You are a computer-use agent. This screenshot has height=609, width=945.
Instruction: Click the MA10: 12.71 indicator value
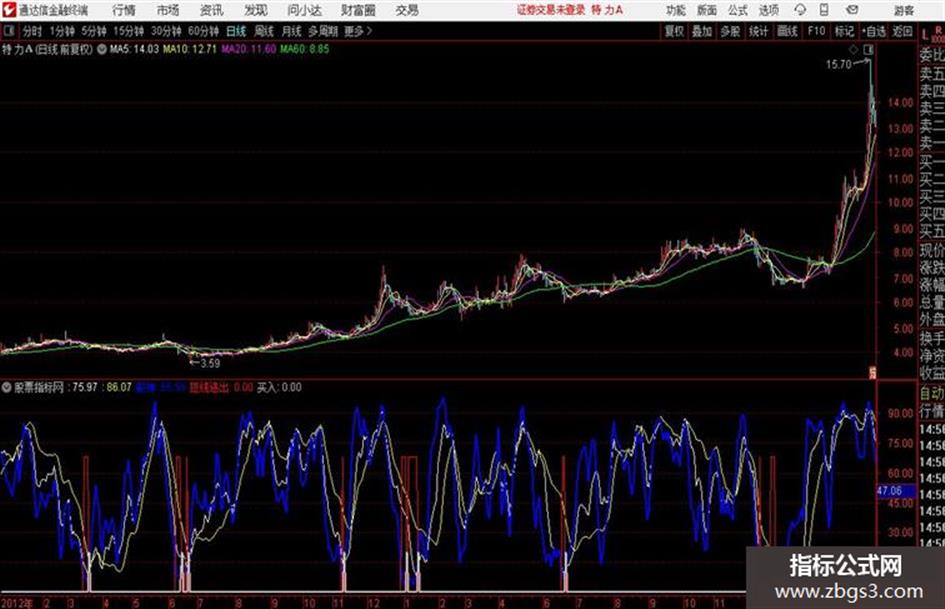pyautogui.click(x=189, y=49)
